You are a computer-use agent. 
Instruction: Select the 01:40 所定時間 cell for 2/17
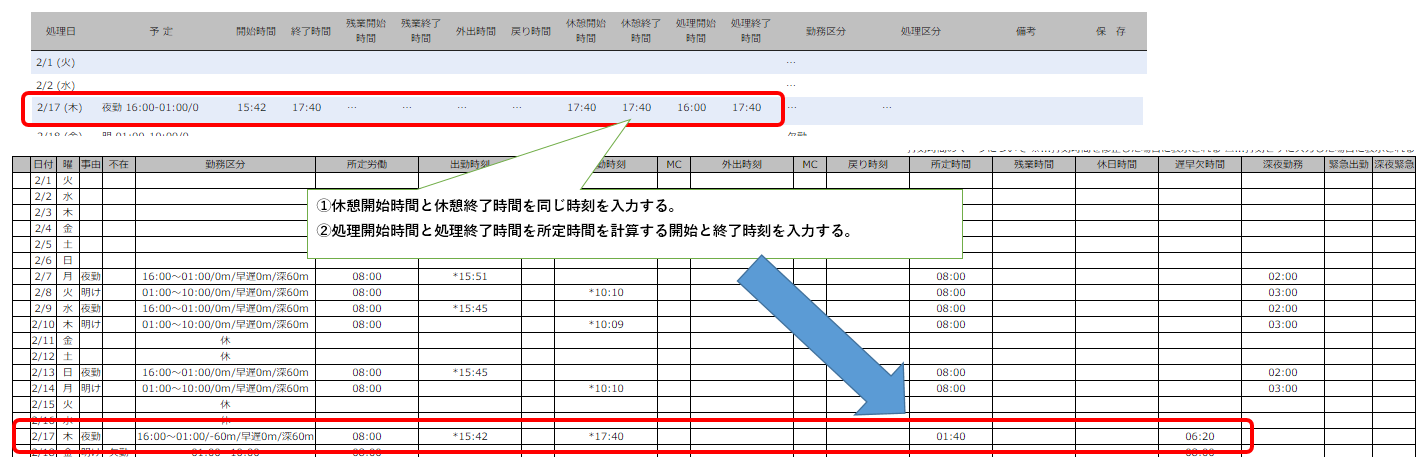(x=950, y=436)
